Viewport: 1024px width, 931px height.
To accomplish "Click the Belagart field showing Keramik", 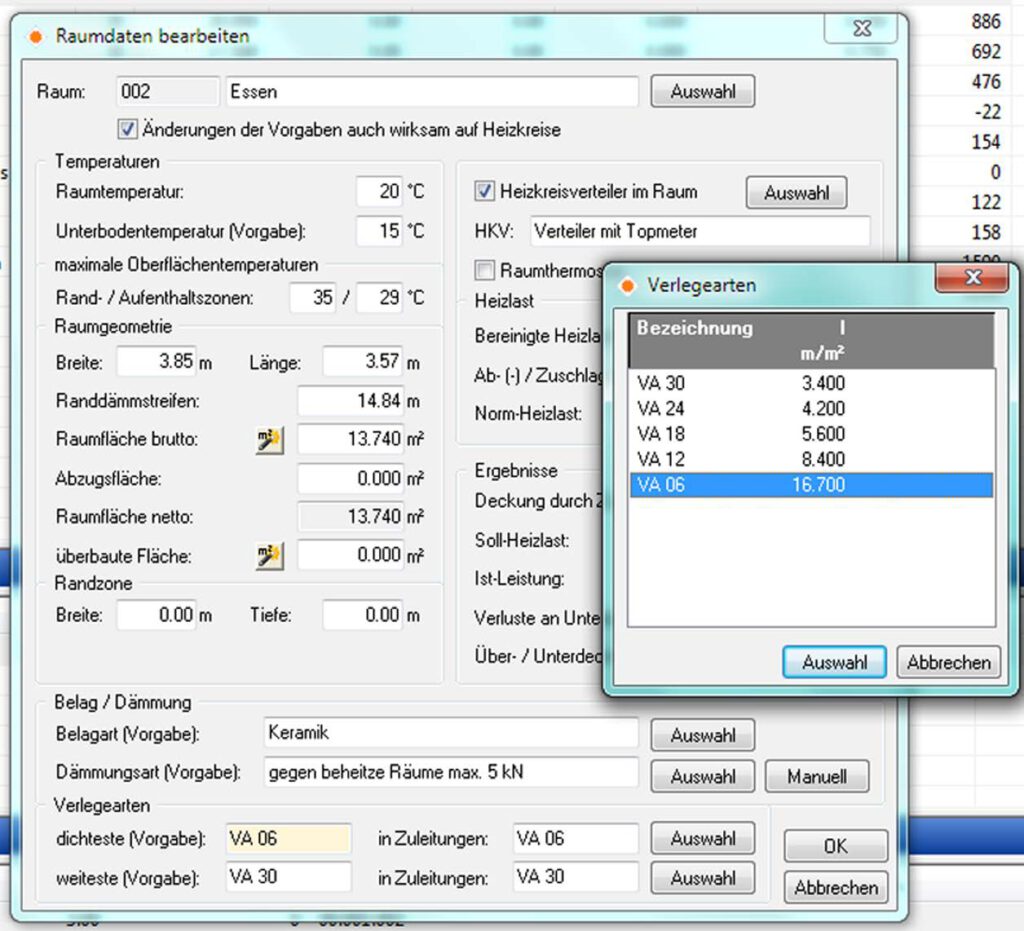I will pyautogui.click(x=451, y=733).
